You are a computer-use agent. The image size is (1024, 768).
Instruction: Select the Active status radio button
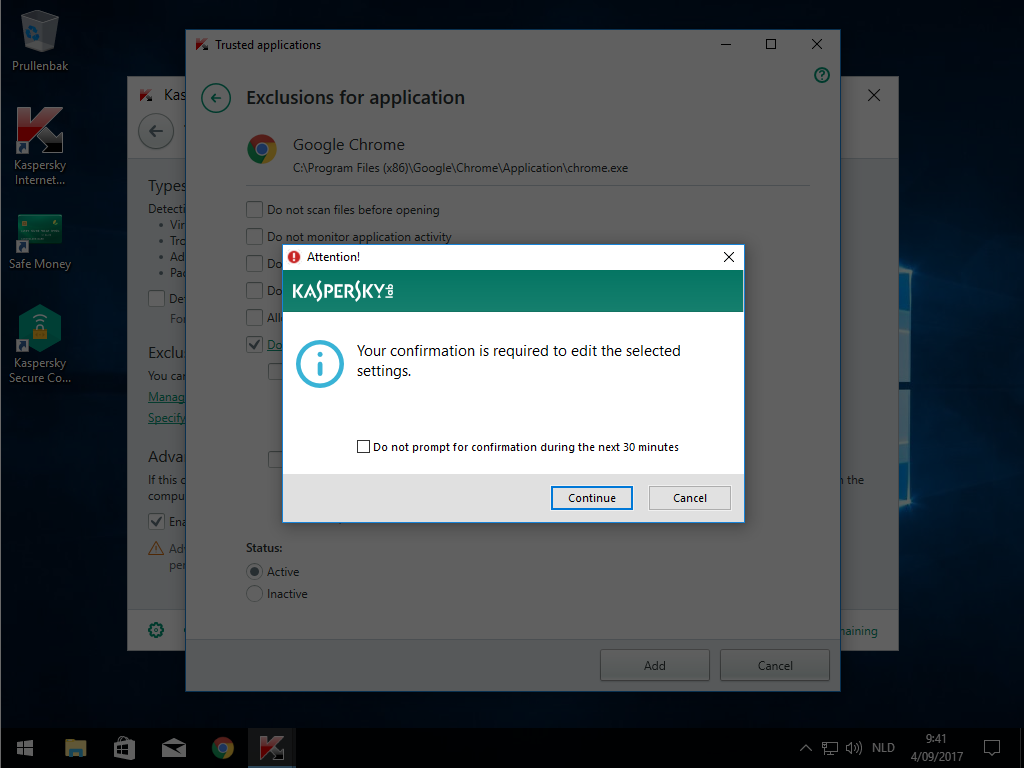254,571
